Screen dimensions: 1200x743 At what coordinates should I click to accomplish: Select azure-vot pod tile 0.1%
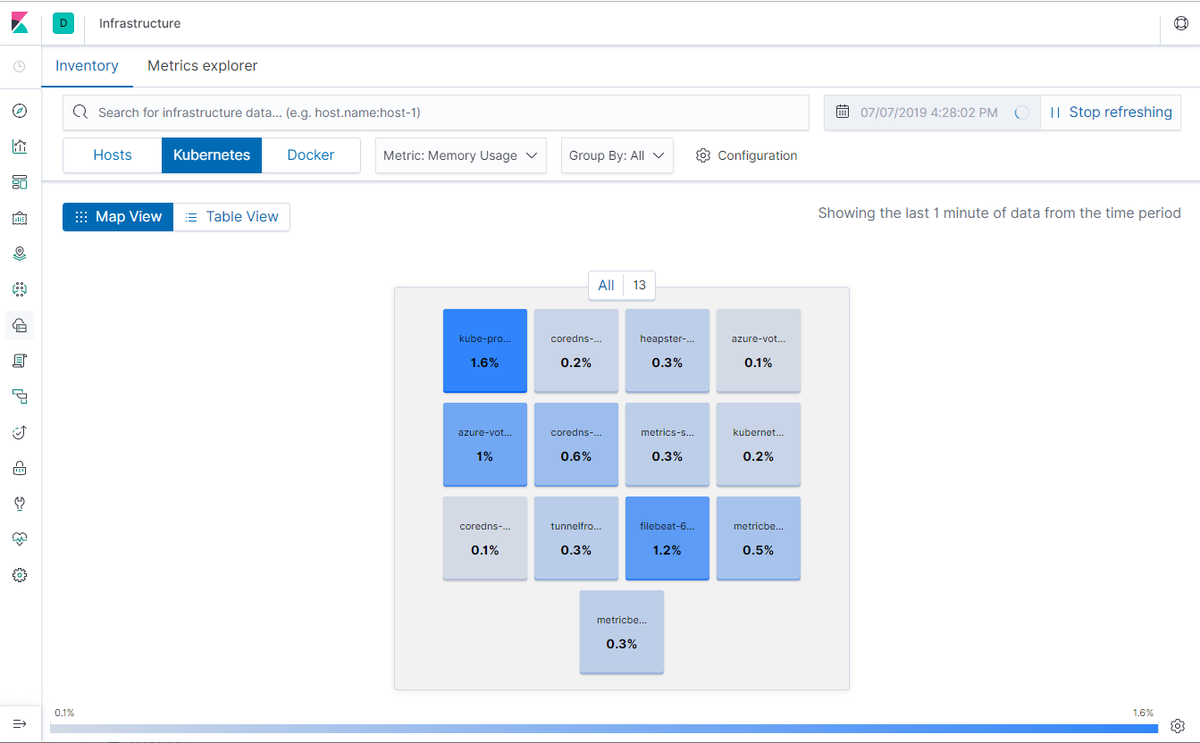(x=758, y=350)
